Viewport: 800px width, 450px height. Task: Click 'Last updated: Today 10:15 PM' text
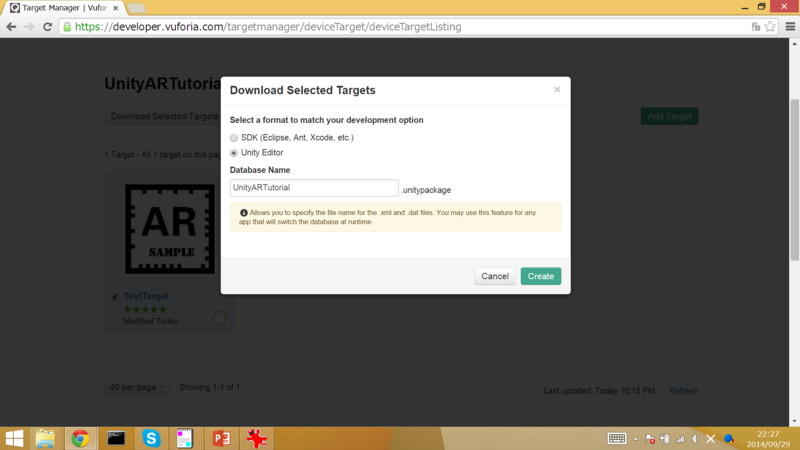(x=599, y=391)
